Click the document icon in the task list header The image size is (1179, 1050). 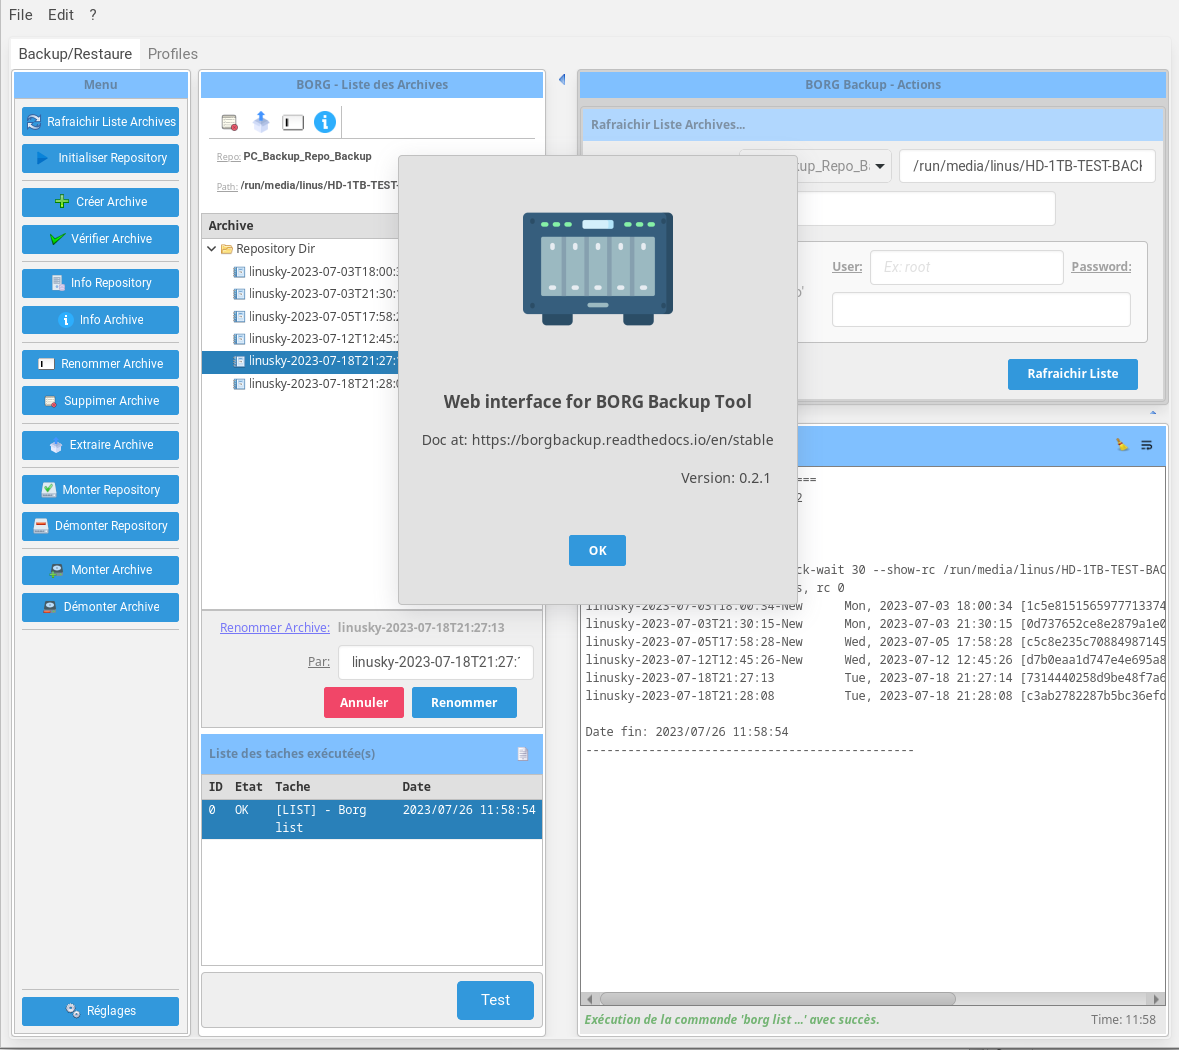[523, 754]
